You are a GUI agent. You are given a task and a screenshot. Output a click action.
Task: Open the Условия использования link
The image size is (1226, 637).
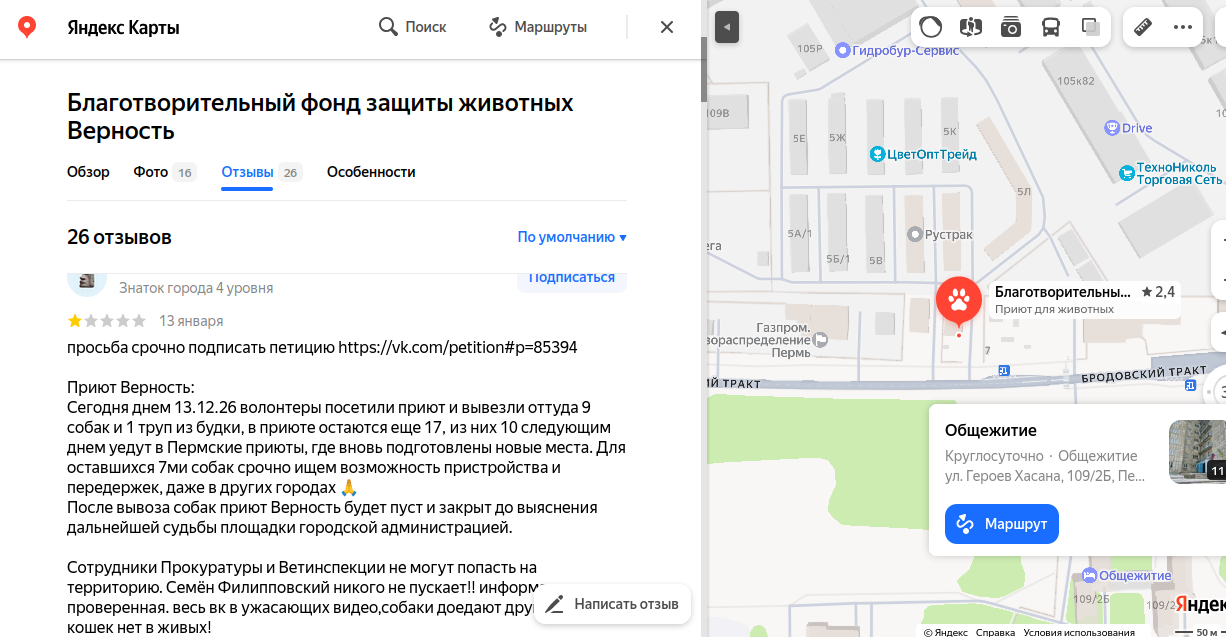pyautogui.click(x=1079, y=632)
